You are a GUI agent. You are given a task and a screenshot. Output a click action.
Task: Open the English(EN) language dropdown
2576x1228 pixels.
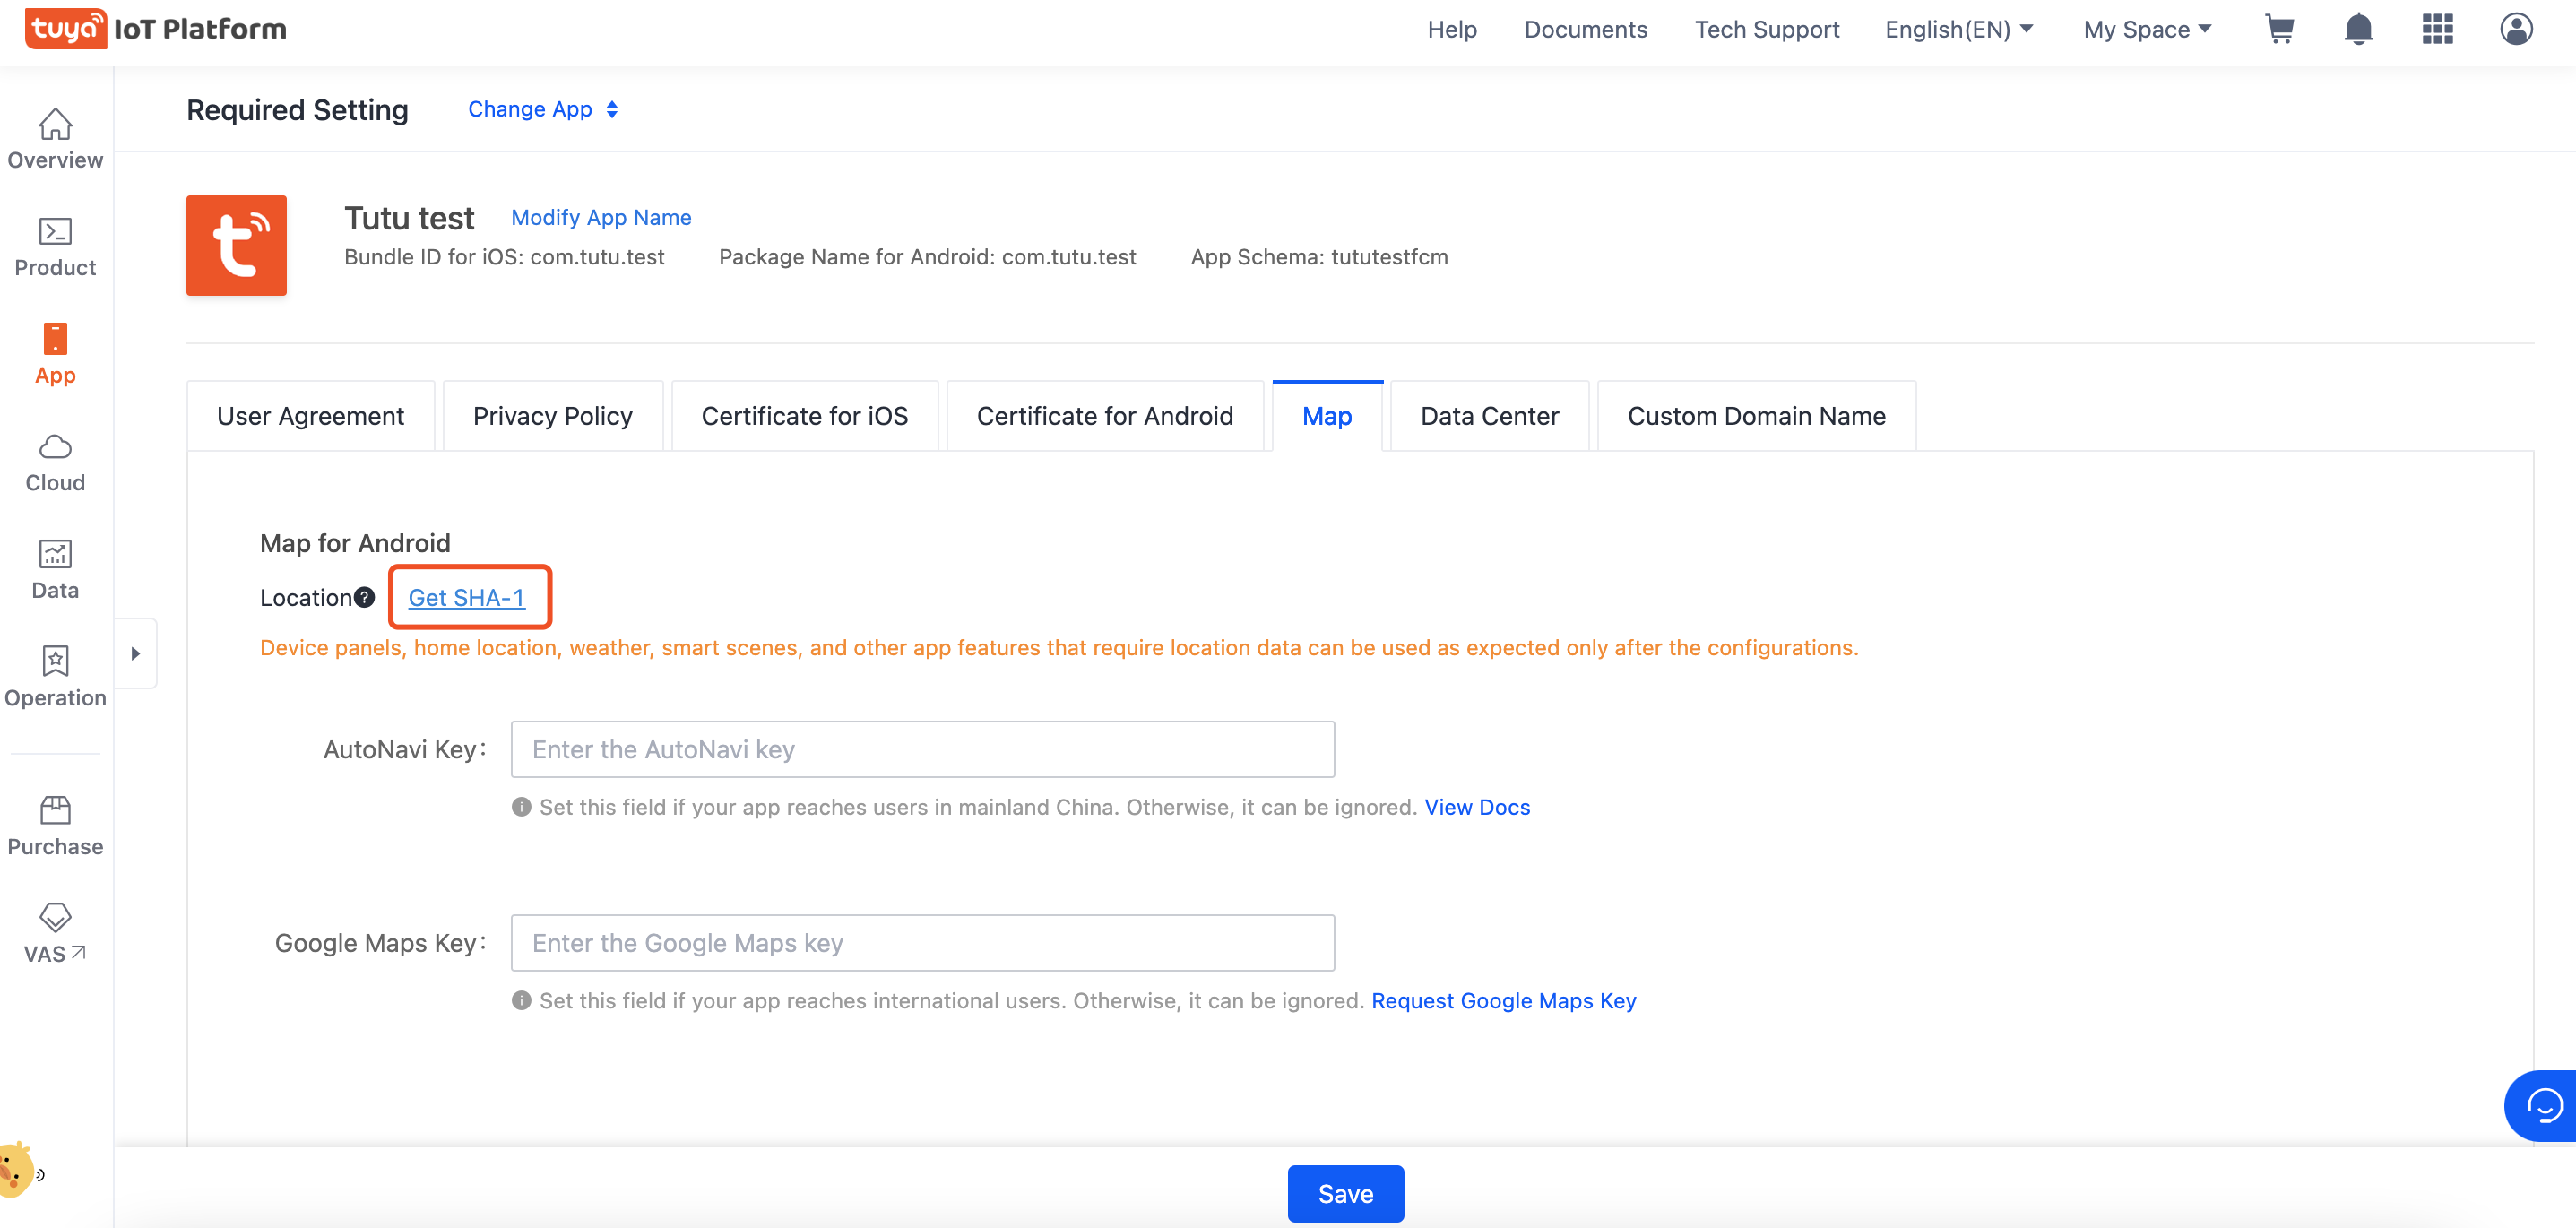(x=1958, y=29)
